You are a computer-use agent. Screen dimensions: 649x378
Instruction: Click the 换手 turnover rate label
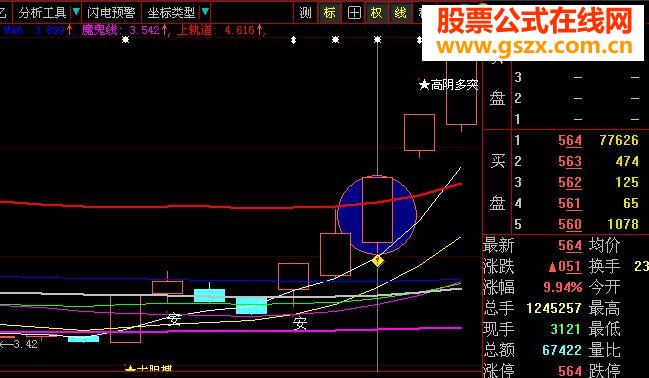pyautogui.click(x=604, y=267)
